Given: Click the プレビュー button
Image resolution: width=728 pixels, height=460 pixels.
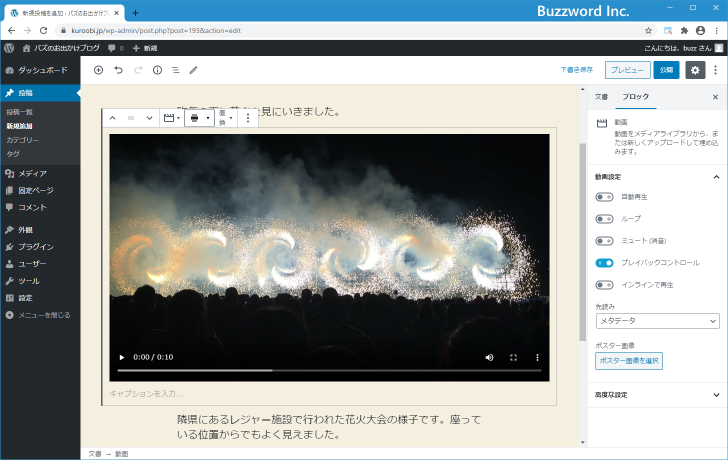Looking at the screenshot, I should tap(626, 70).
